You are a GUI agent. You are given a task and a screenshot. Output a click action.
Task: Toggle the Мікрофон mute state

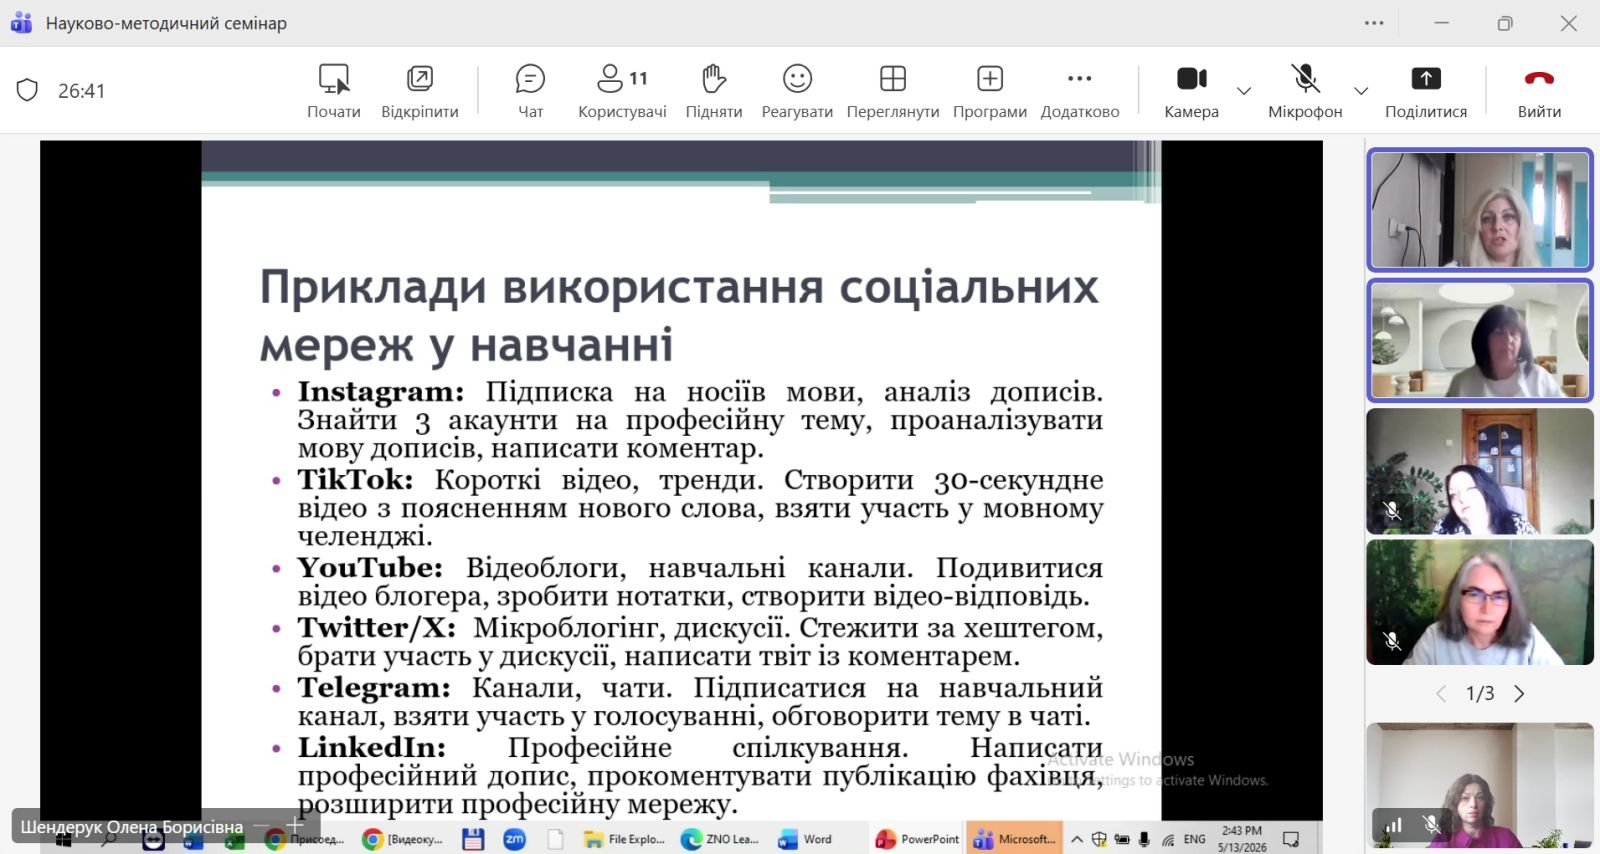(x=1305, y=91)
